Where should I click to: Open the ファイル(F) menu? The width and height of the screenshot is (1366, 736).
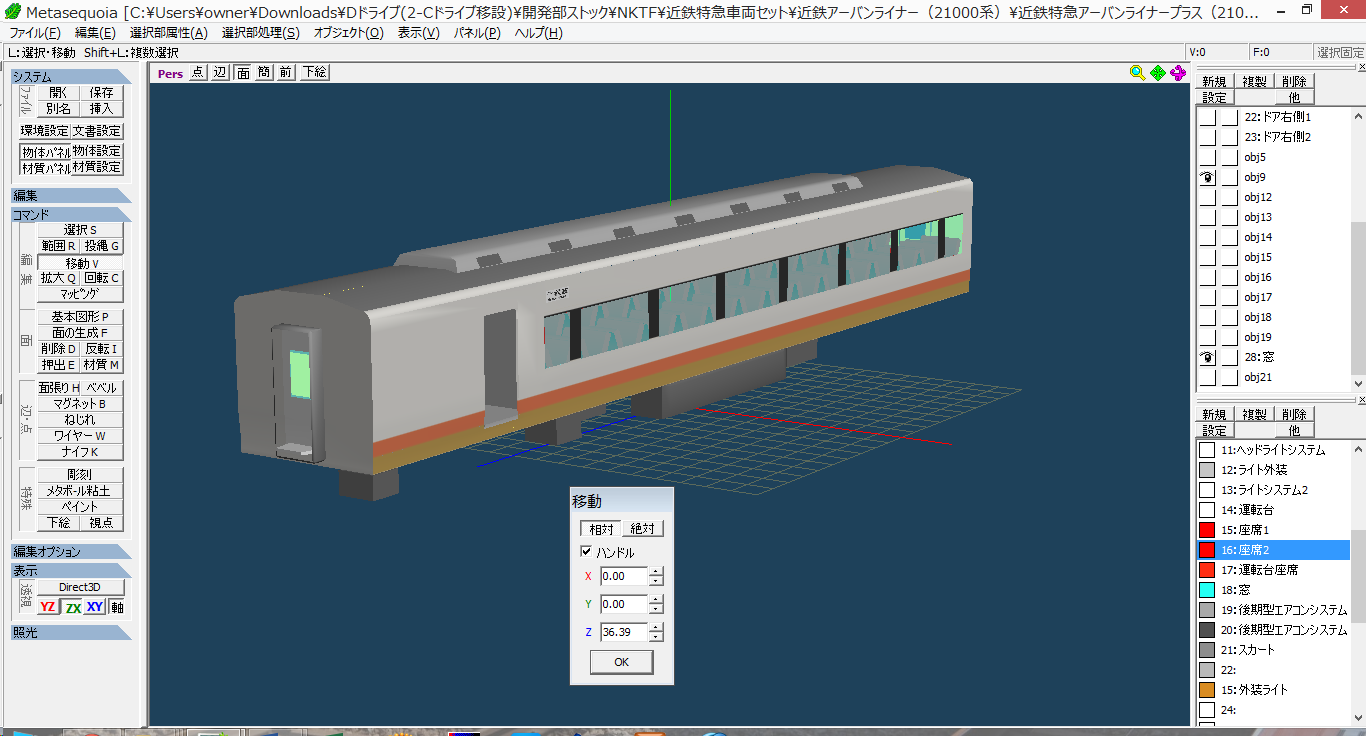pos(34,33)
